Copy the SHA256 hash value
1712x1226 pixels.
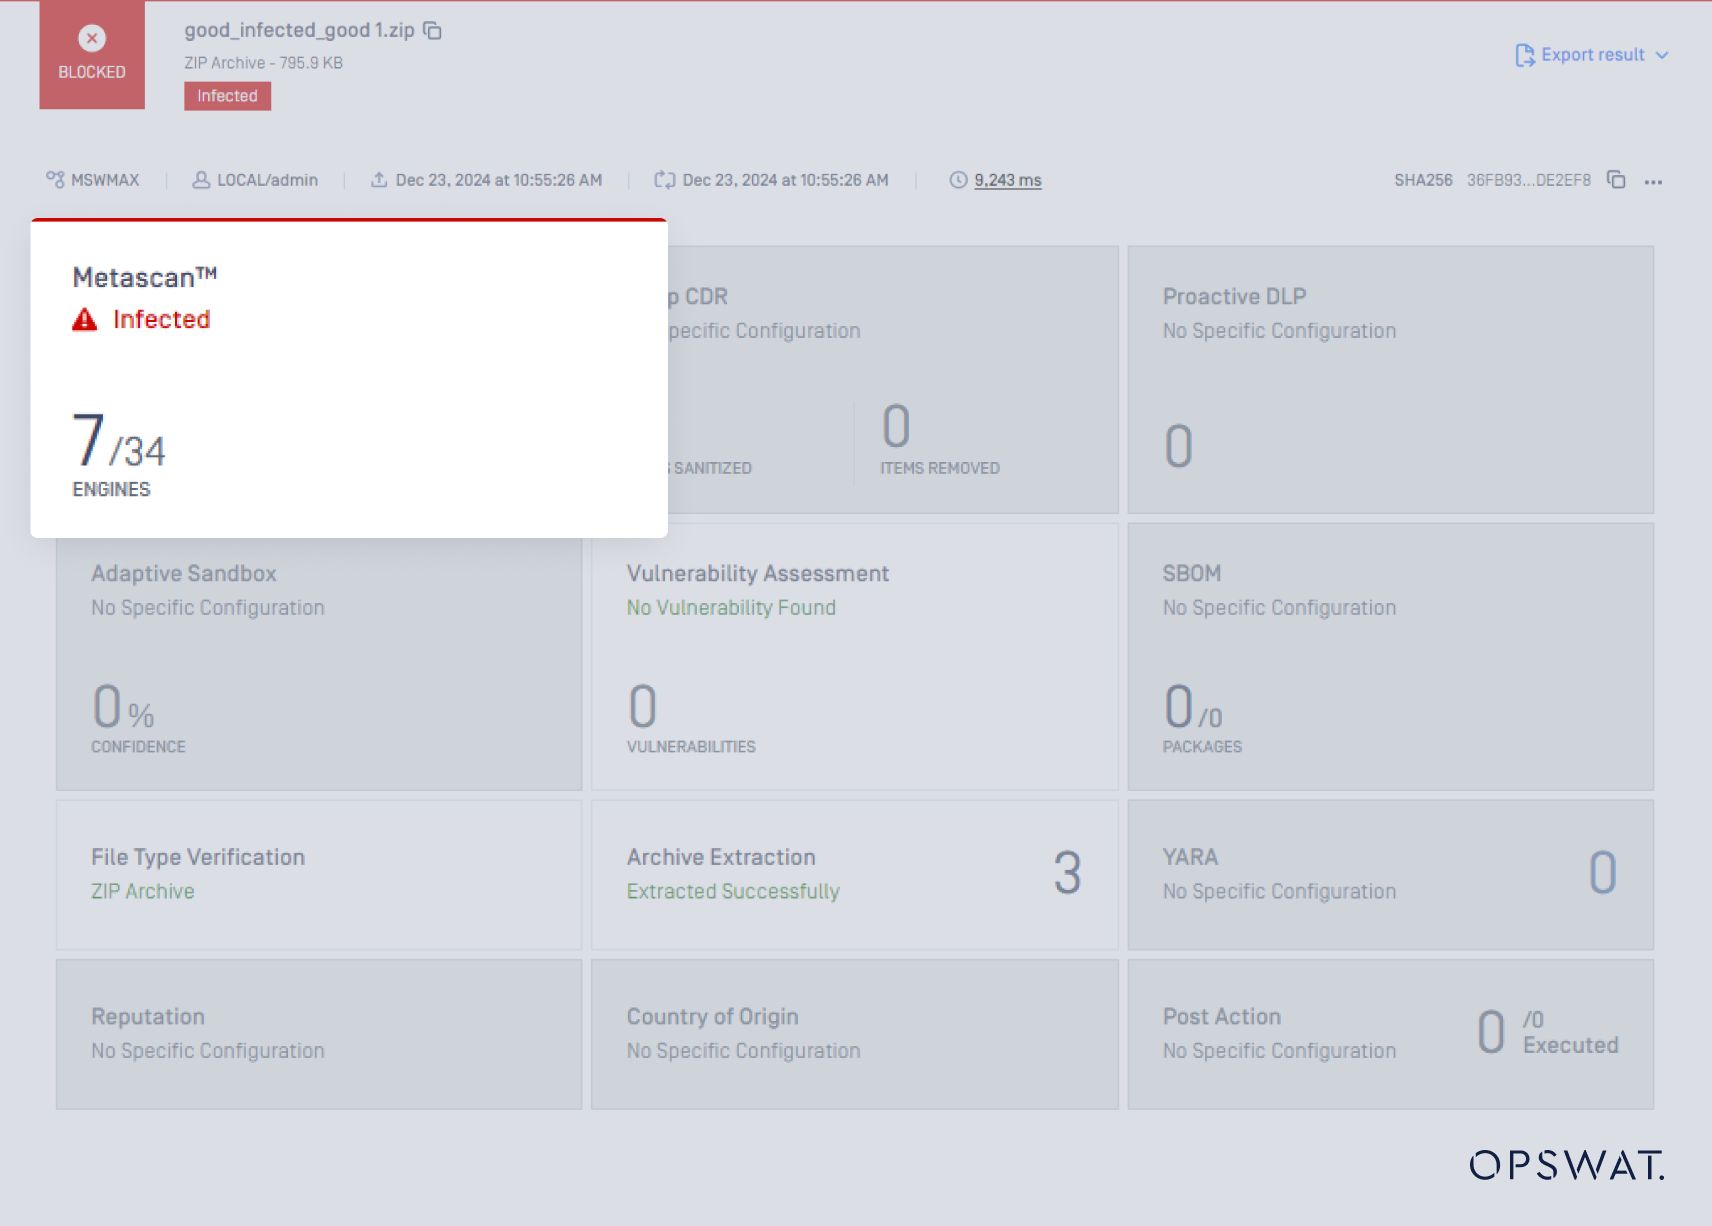[1616, 180]
